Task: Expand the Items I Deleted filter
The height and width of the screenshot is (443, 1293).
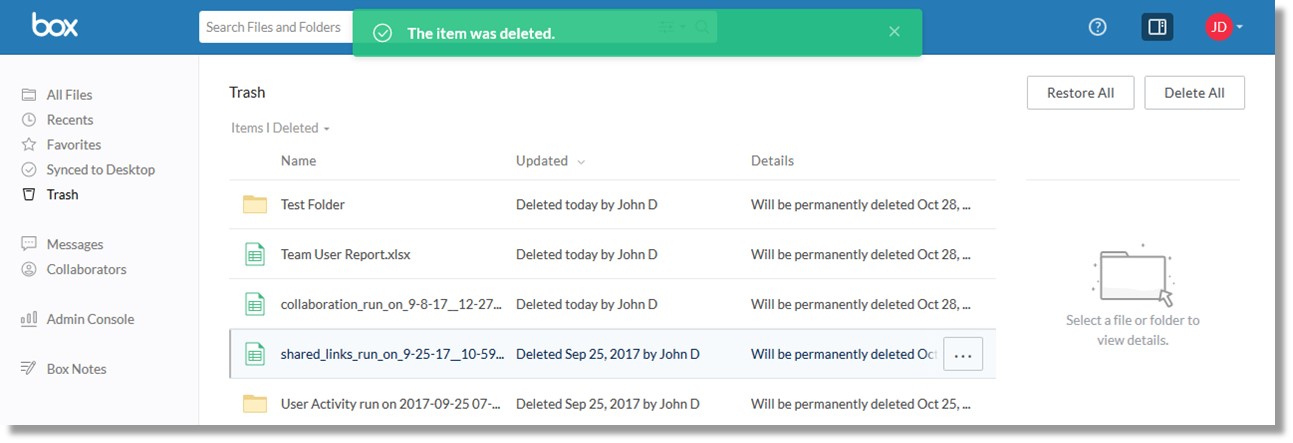Action: [280, 128]
